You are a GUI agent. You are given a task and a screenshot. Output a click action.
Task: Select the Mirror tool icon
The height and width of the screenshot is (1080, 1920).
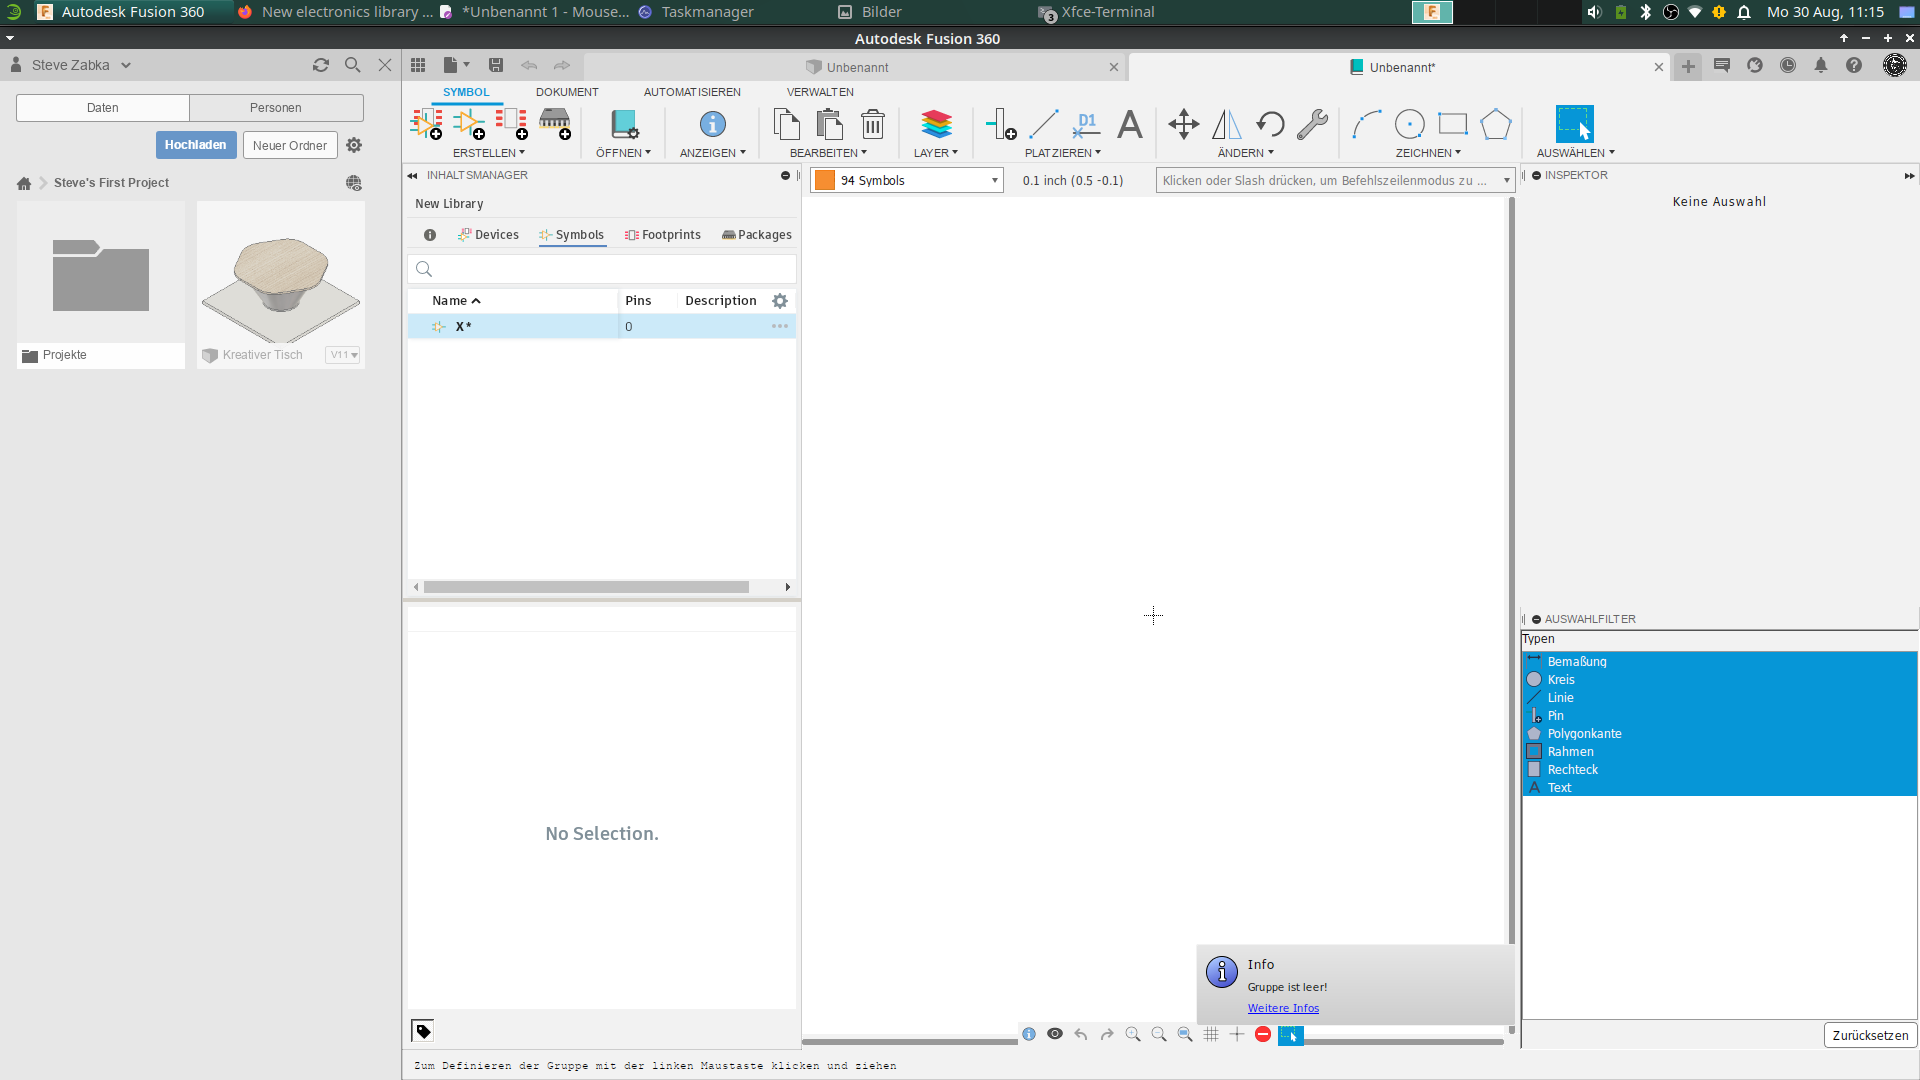[1227, 125]
